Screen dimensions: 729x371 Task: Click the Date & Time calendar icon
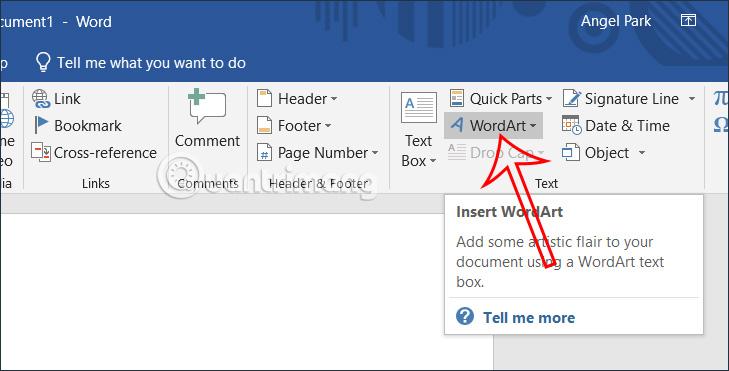point(571,125)
